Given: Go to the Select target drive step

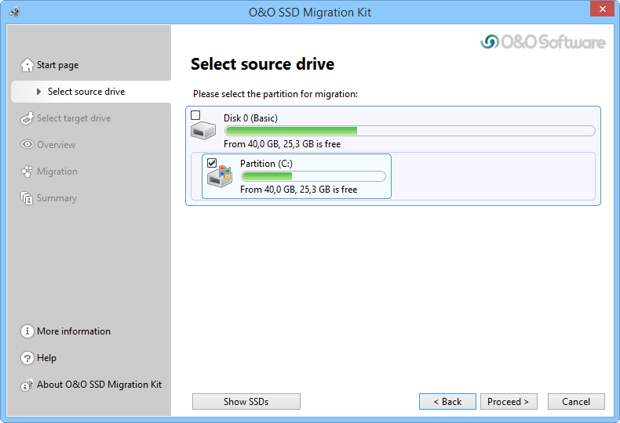Looking at the screenshot, I should pos(74,118).
